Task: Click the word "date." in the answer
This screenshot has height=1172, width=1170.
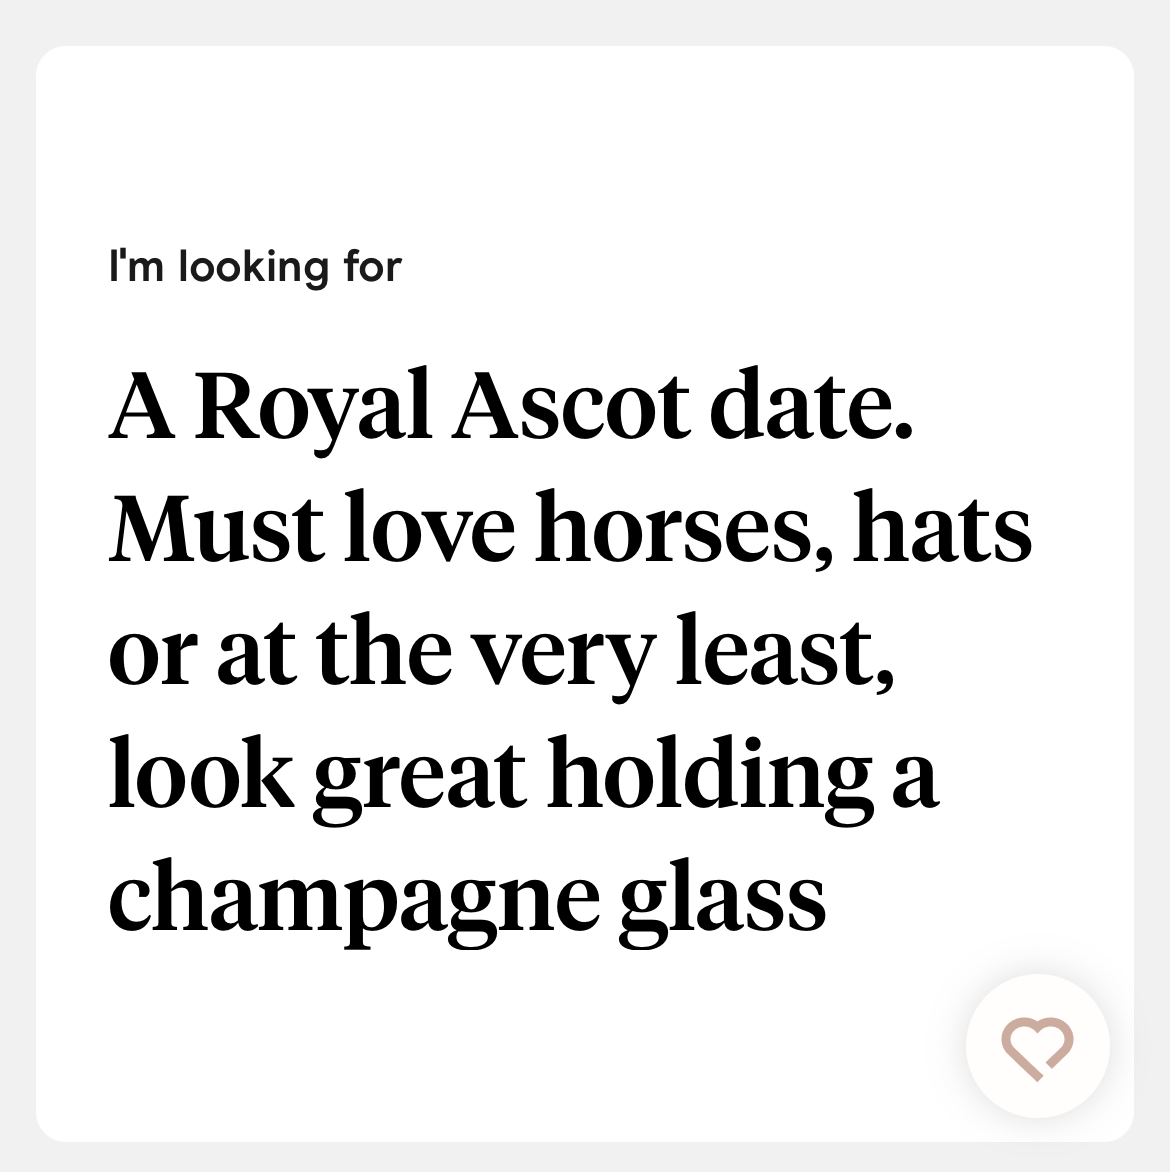Action: click(811, 404)
